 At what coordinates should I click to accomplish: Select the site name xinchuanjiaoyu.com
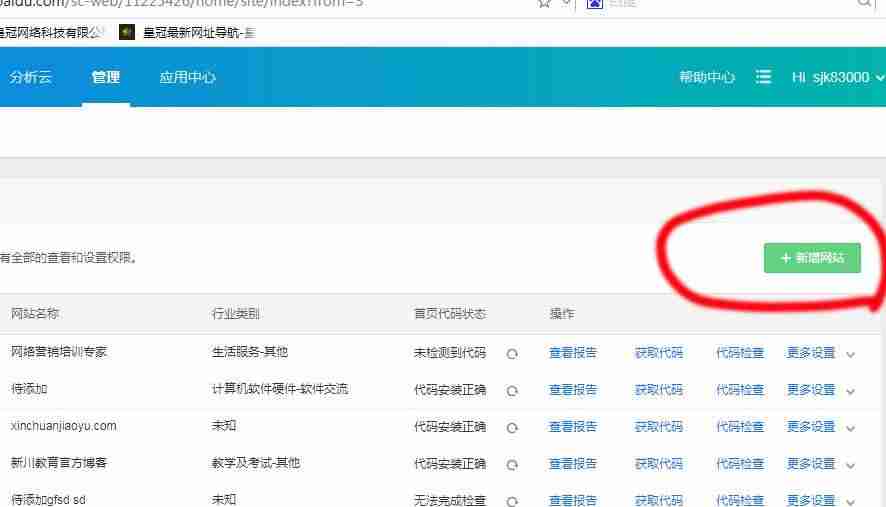point(63,426)
